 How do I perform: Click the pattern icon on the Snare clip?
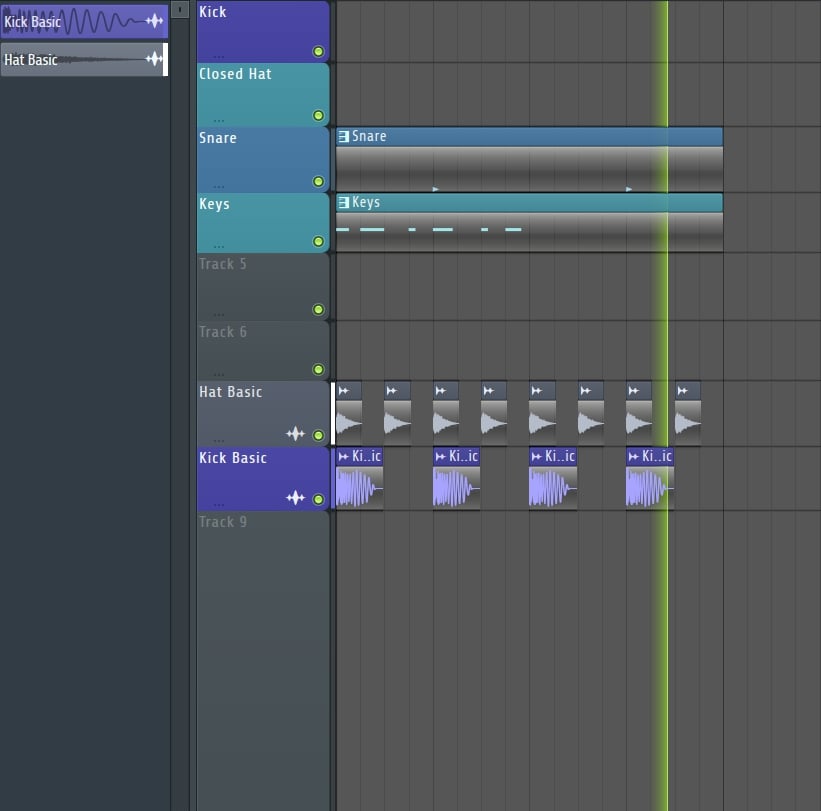tap(343, 137)
